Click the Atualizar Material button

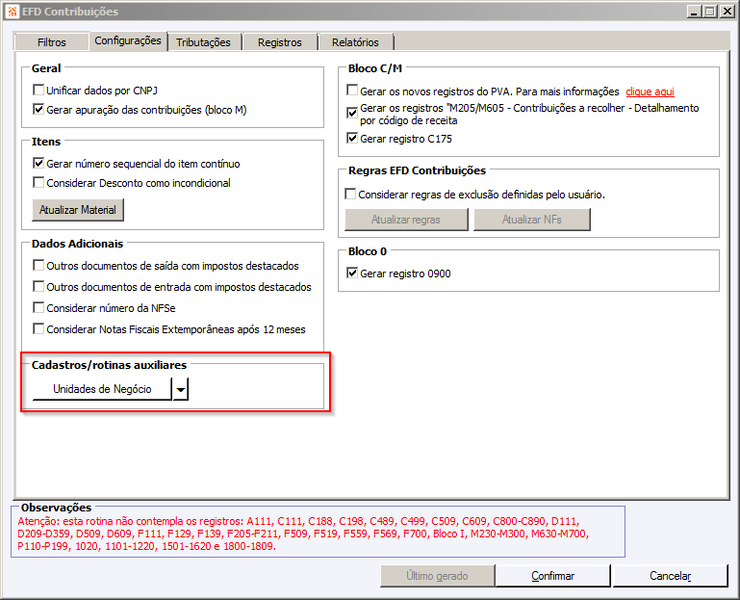78,210
